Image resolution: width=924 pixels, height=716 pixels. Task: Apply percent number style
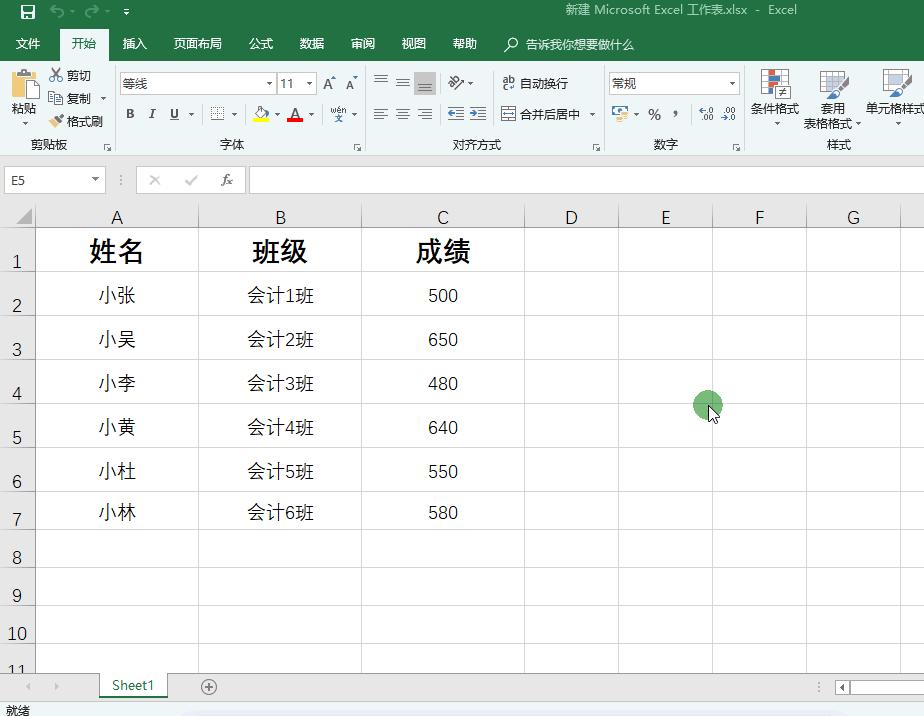coord(655,114)
